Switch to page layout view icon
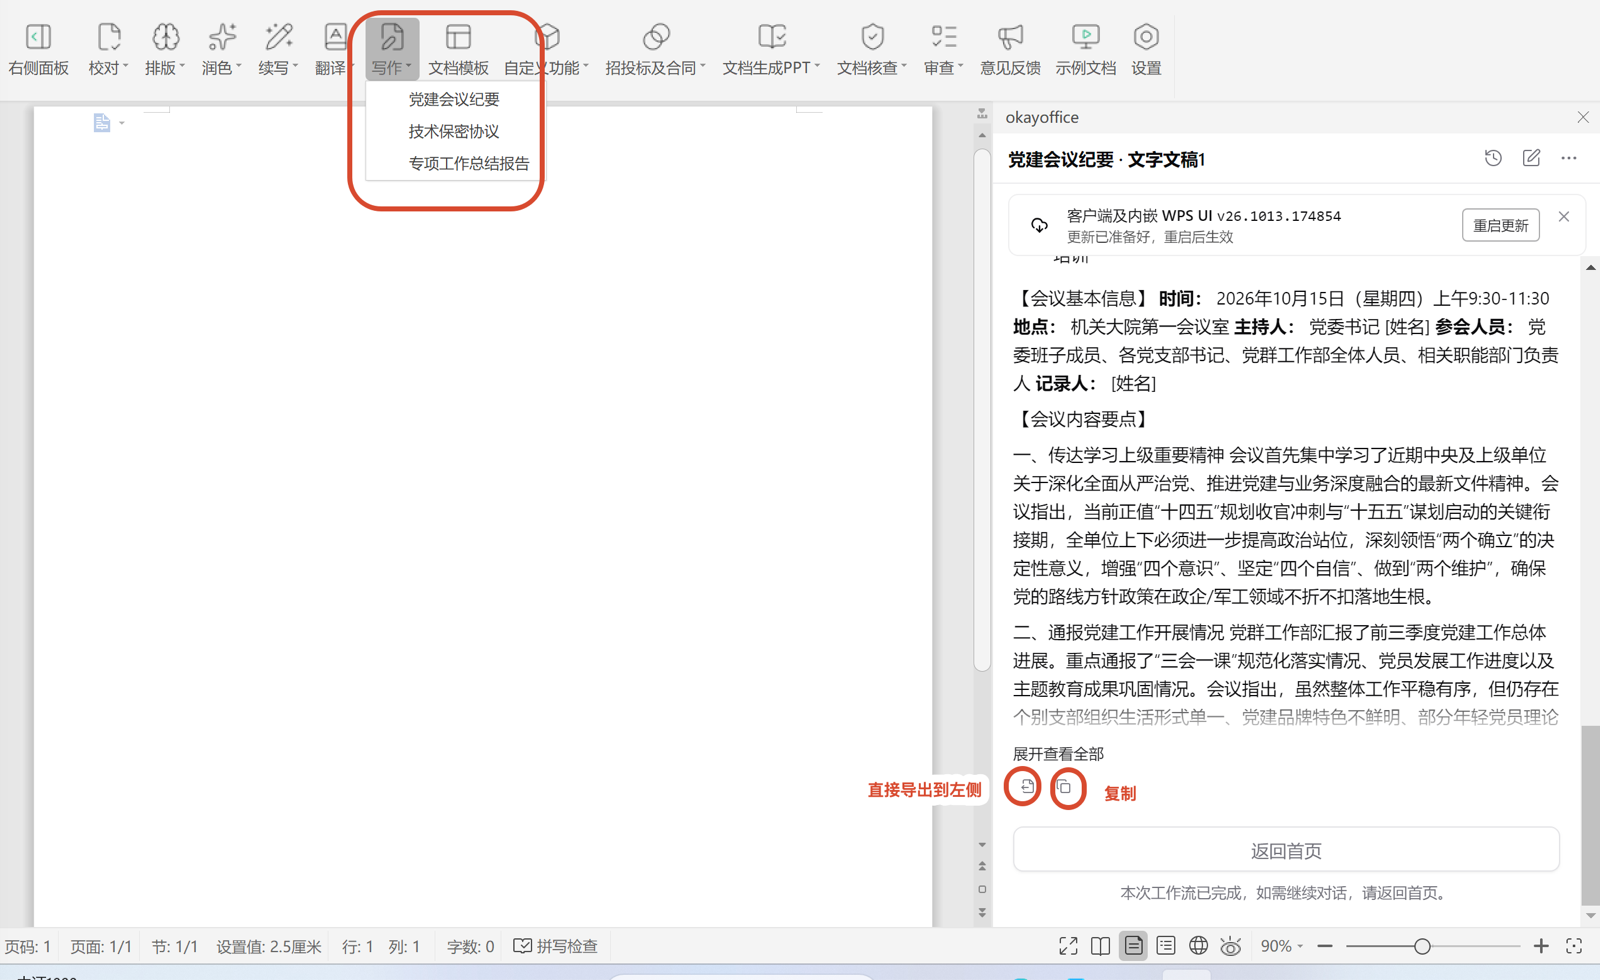This screenshot has height=980, width=1600. point(1133,946)
